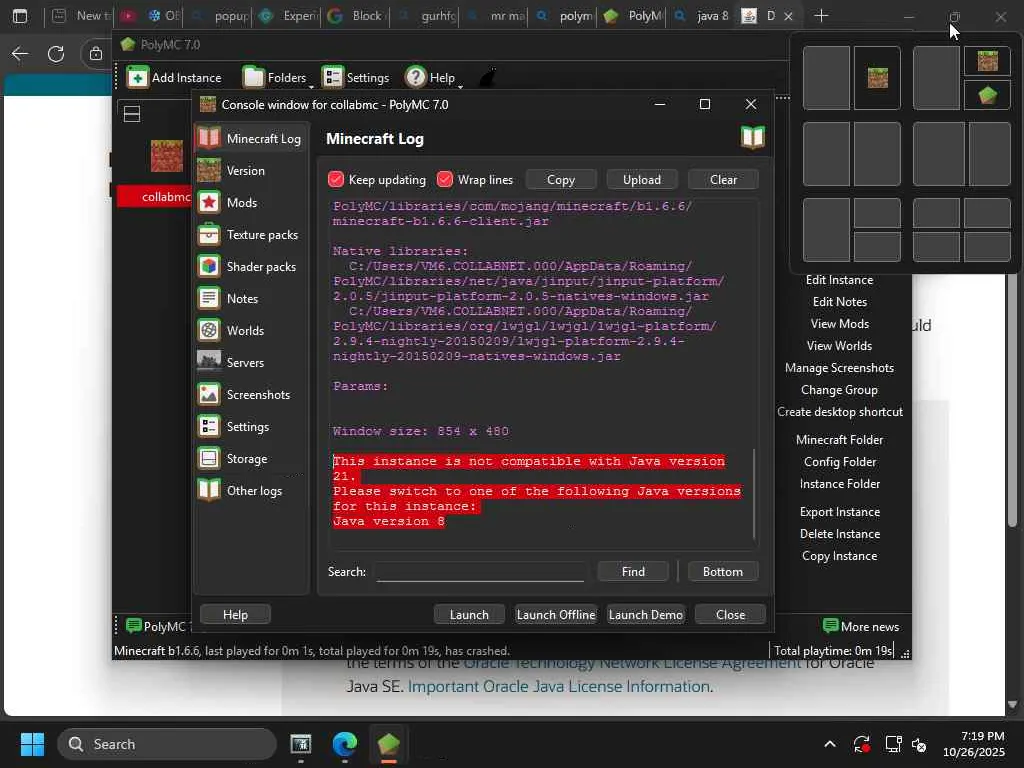Click the Worlds globe icon
Screen dimensions: 1024x768
point(209,330)
